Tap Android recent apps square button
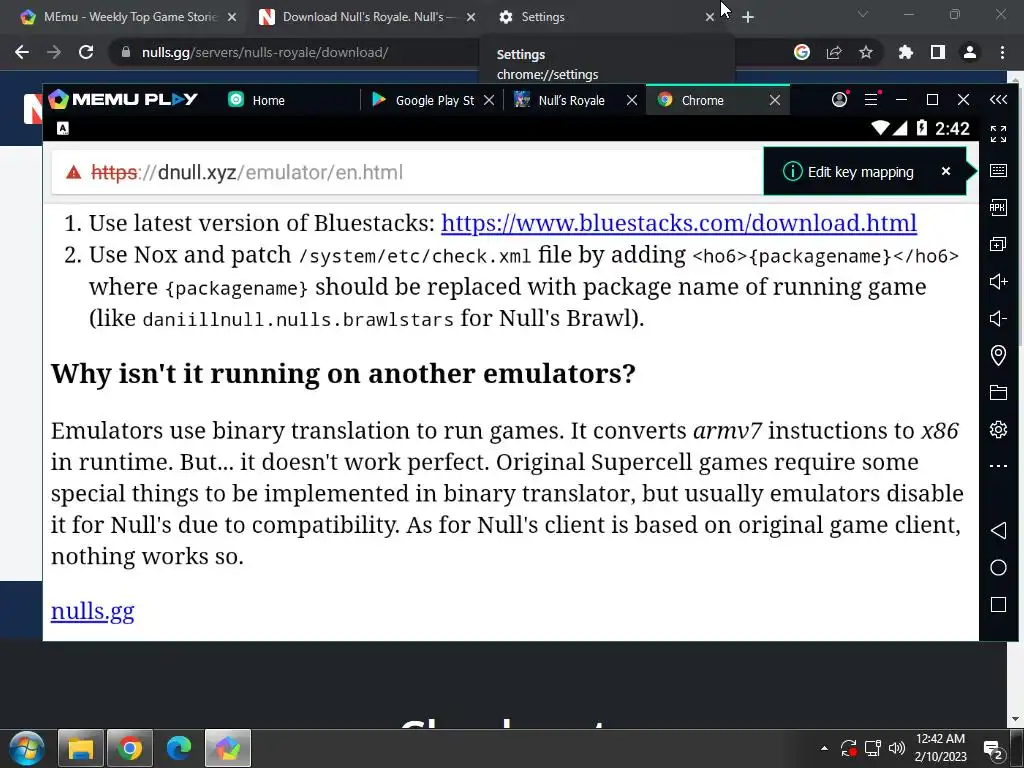This screenshot has height=768, width=1024. (998, 605)
